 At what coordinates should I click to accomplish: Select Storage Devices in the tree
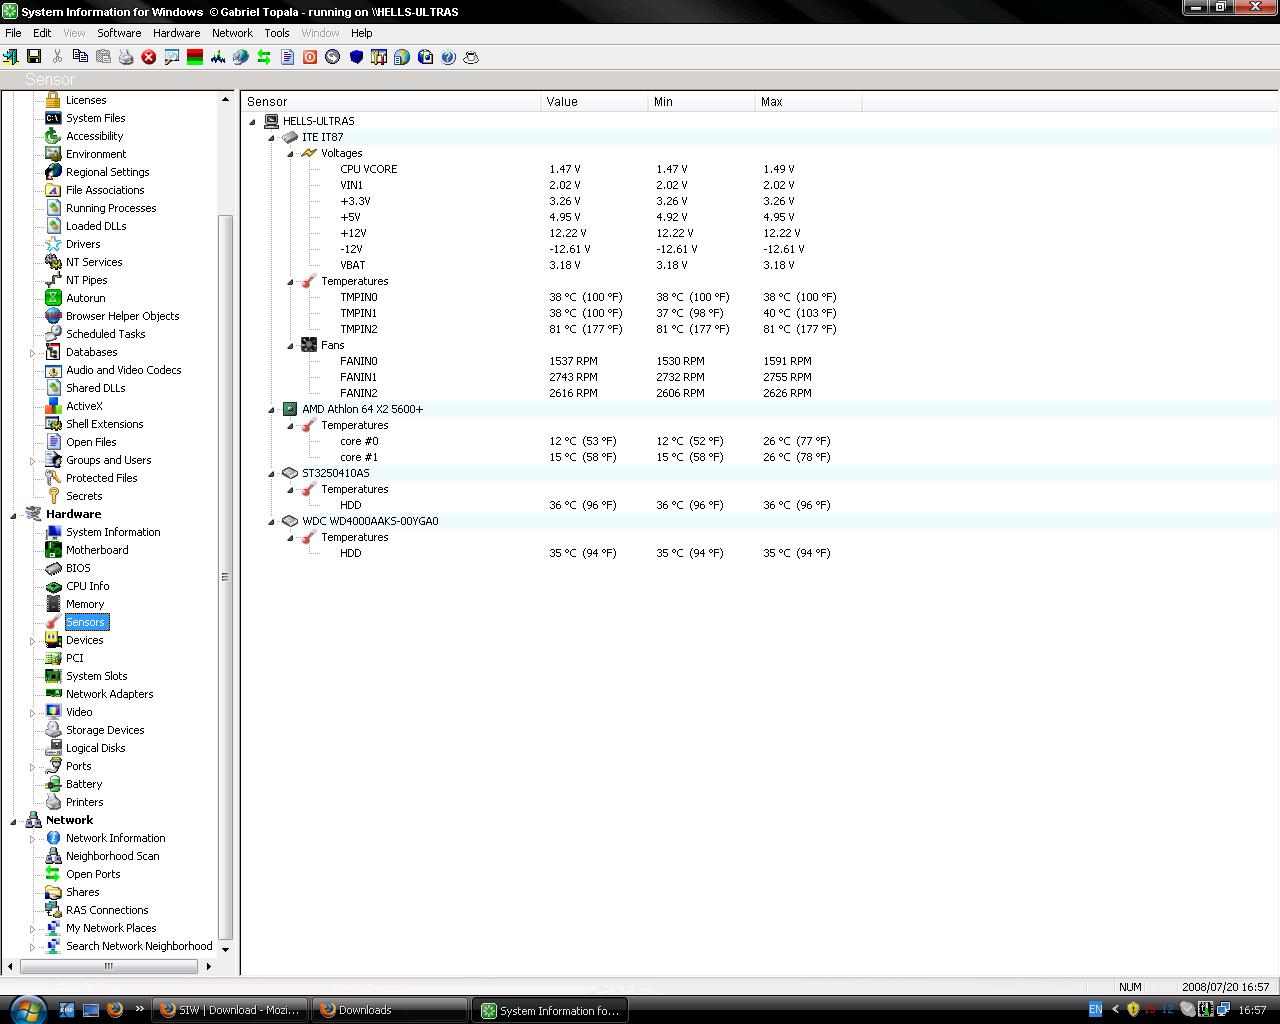click(105, 730)
